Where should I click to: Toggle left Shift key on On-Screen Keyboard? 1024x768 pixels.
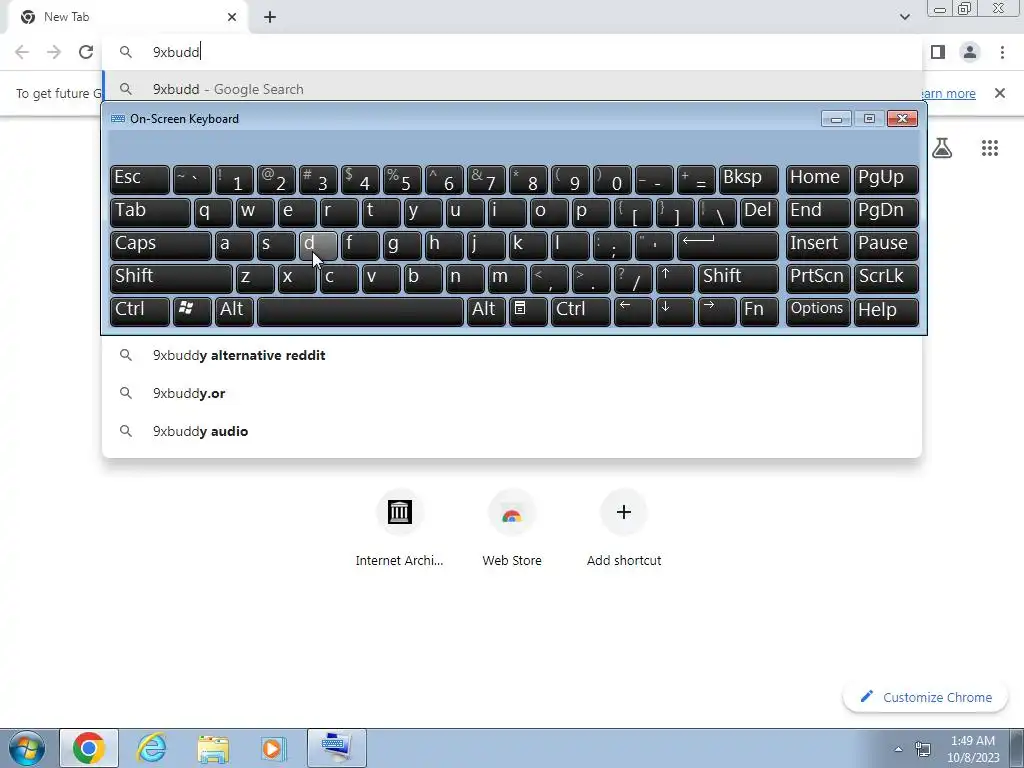[x=171, y=278]
